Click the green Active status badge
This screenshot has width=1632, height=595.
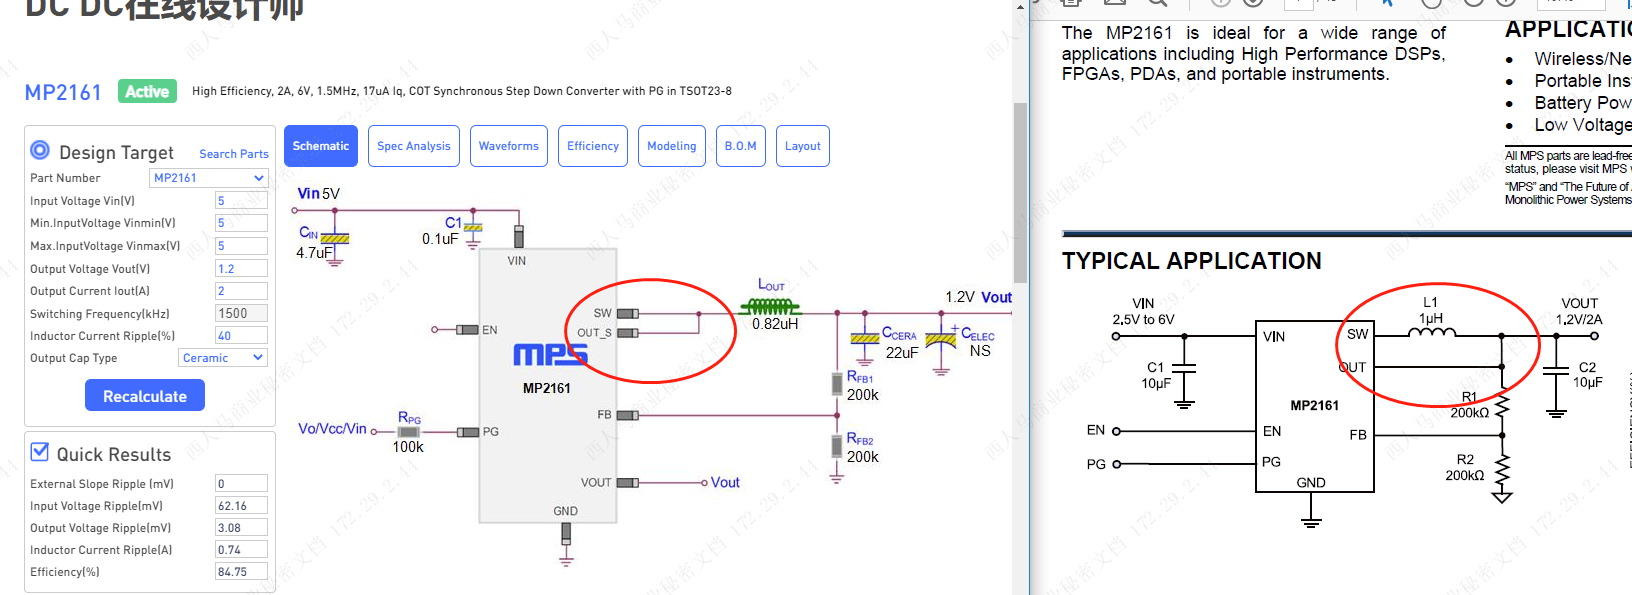147,92
